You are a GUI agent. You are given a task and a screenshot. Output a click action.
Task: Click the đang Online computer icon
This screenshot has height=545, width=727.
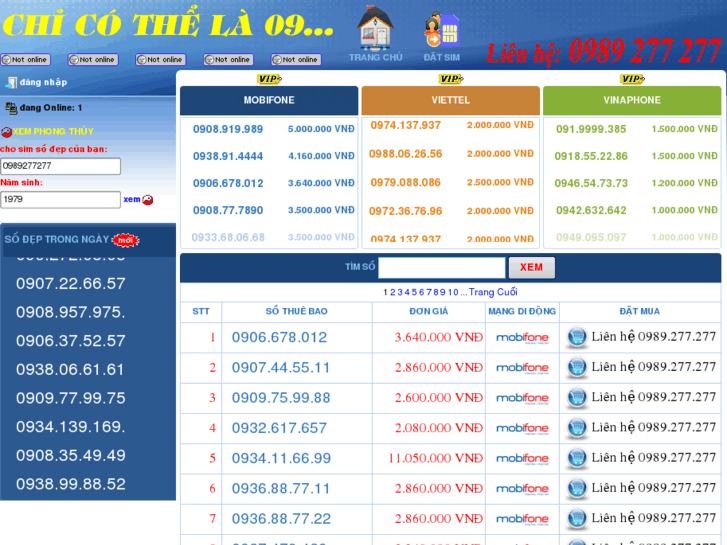click(11, 108)
